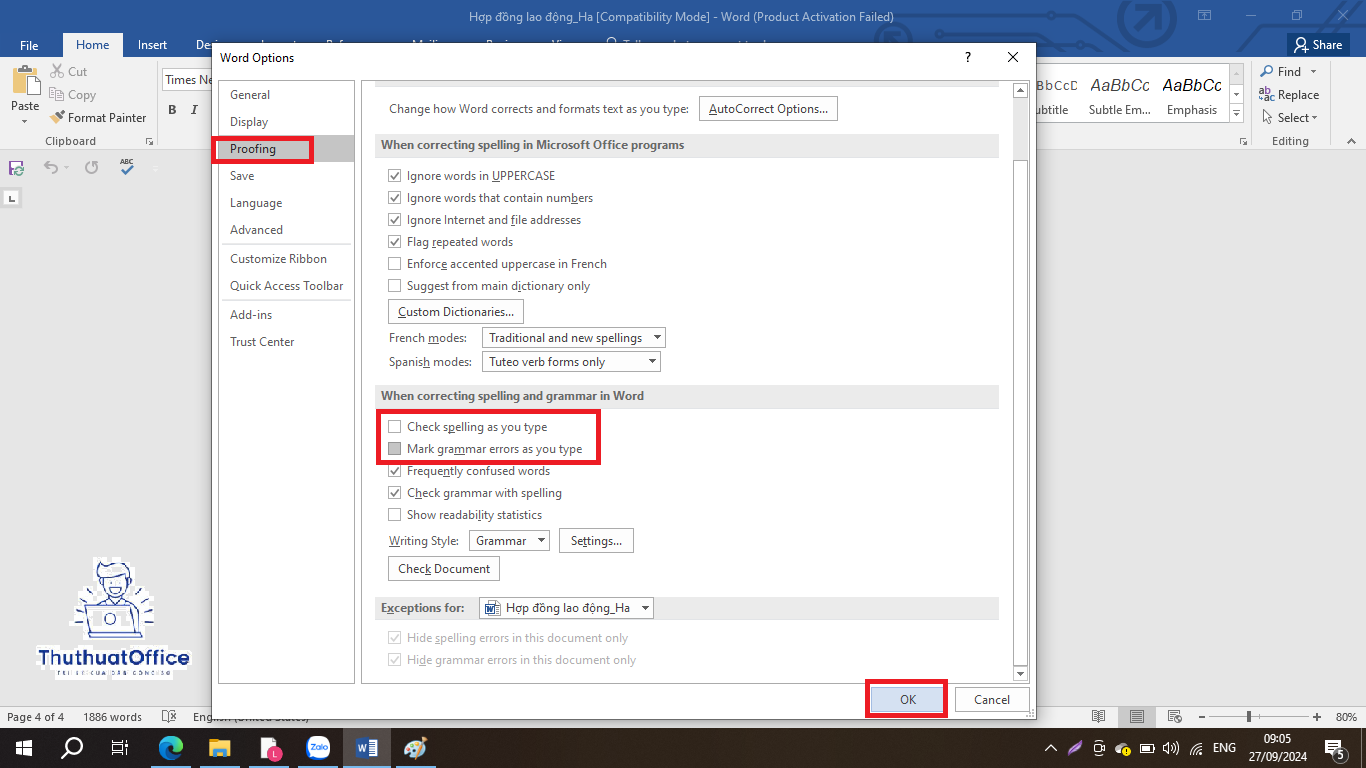The width and height of the screenshot is (1366, 768).
Task: Toggle Frequently confused words checkbox
Action: pyautogui.click(x=394, y=471)
